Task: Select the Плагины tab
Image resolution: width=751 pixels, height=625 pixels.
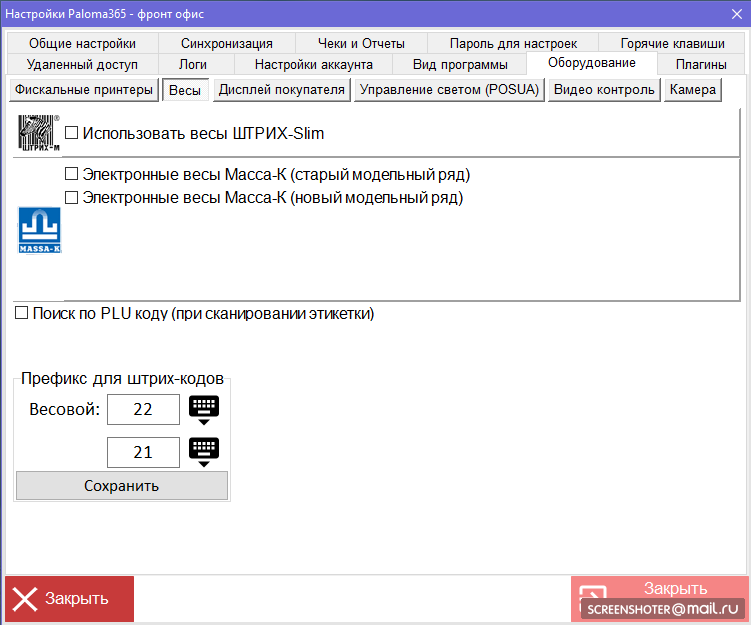Action: [700, 64]
